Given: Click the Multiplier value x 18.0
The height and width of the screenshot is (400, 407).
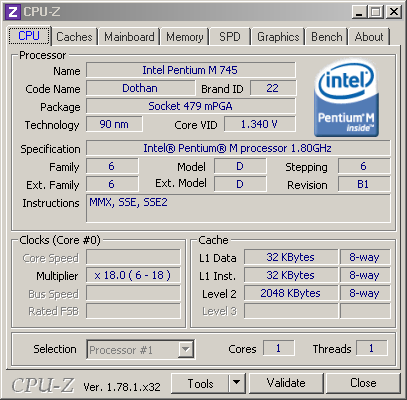Looking at the screenshot, I should tap(133, 276).
